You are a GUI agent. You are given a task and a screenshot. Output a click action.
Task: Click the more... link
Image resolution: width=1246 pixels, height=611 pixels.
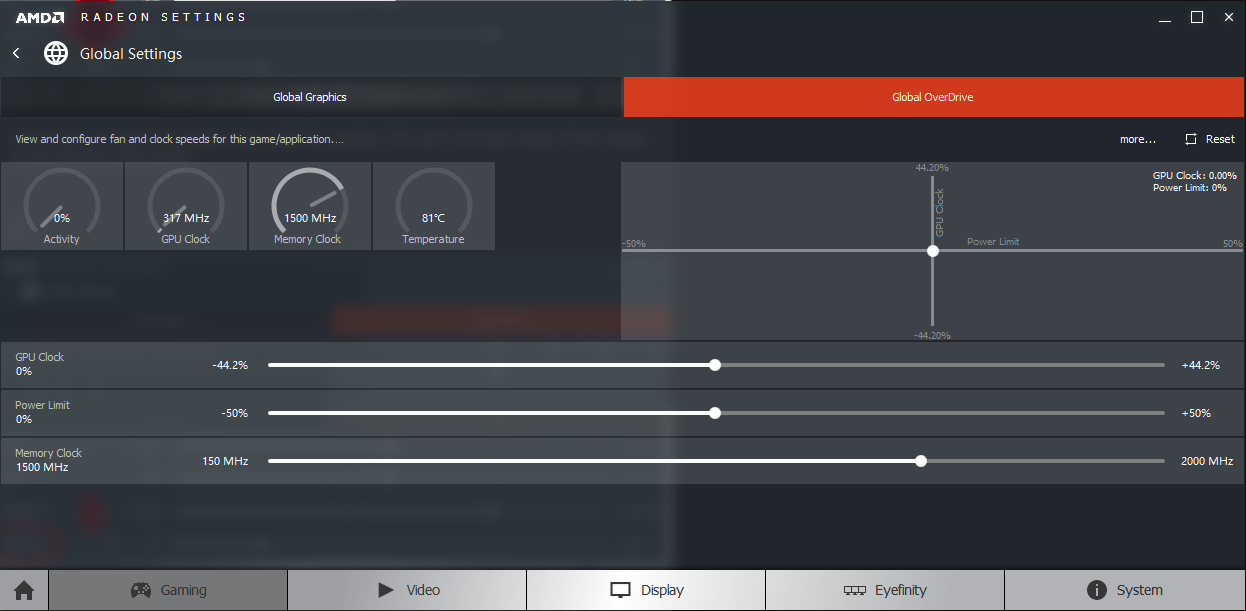(1138, 139)
